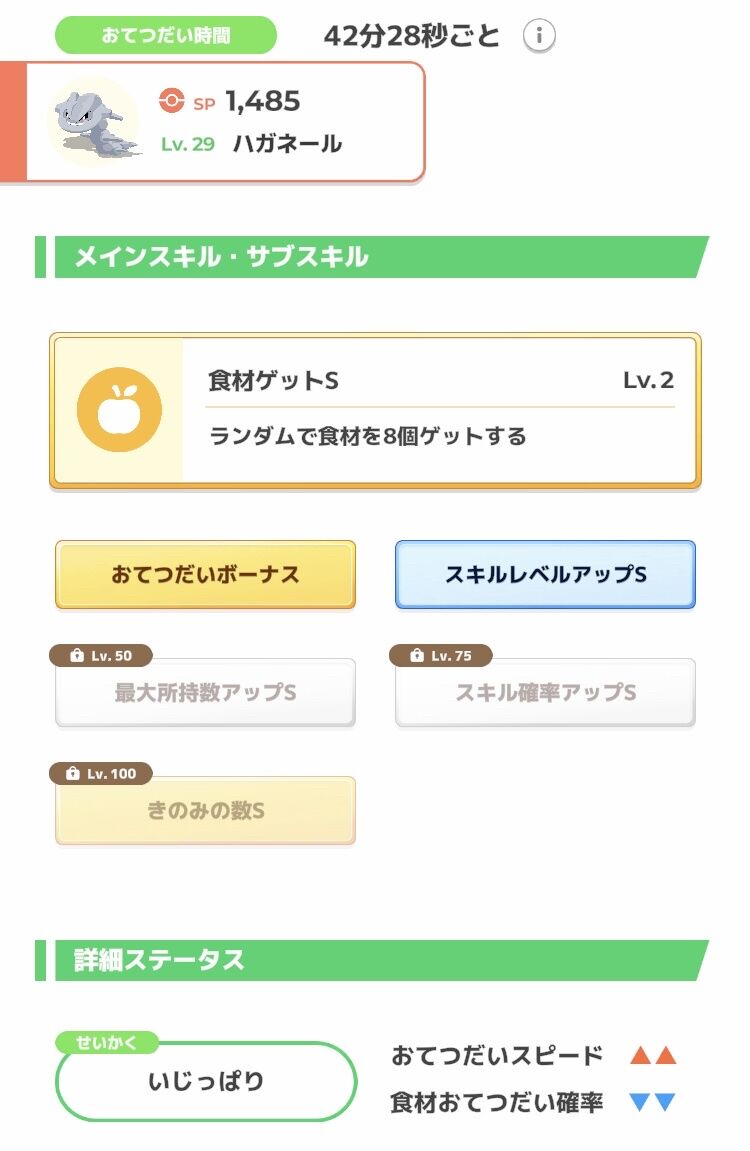Select the スキルレベルアップS sub skill

pyautogui.click(x=545, y=574)
